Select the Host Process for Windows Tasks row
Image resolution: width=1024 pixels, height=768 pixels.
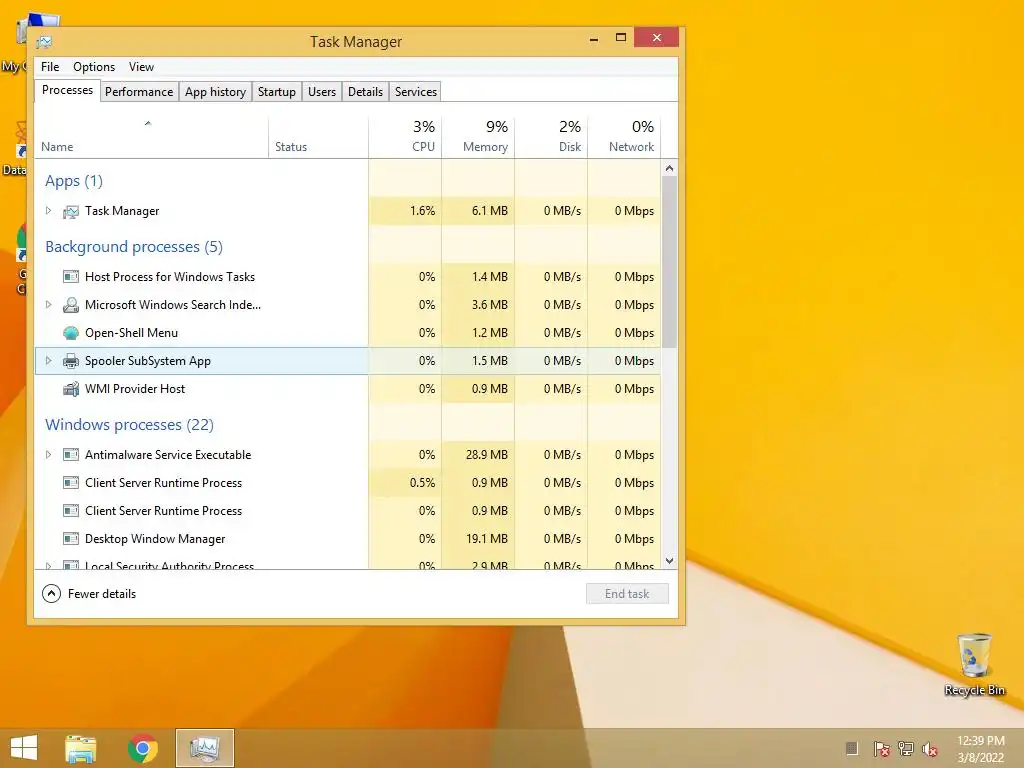coord(347,277)
